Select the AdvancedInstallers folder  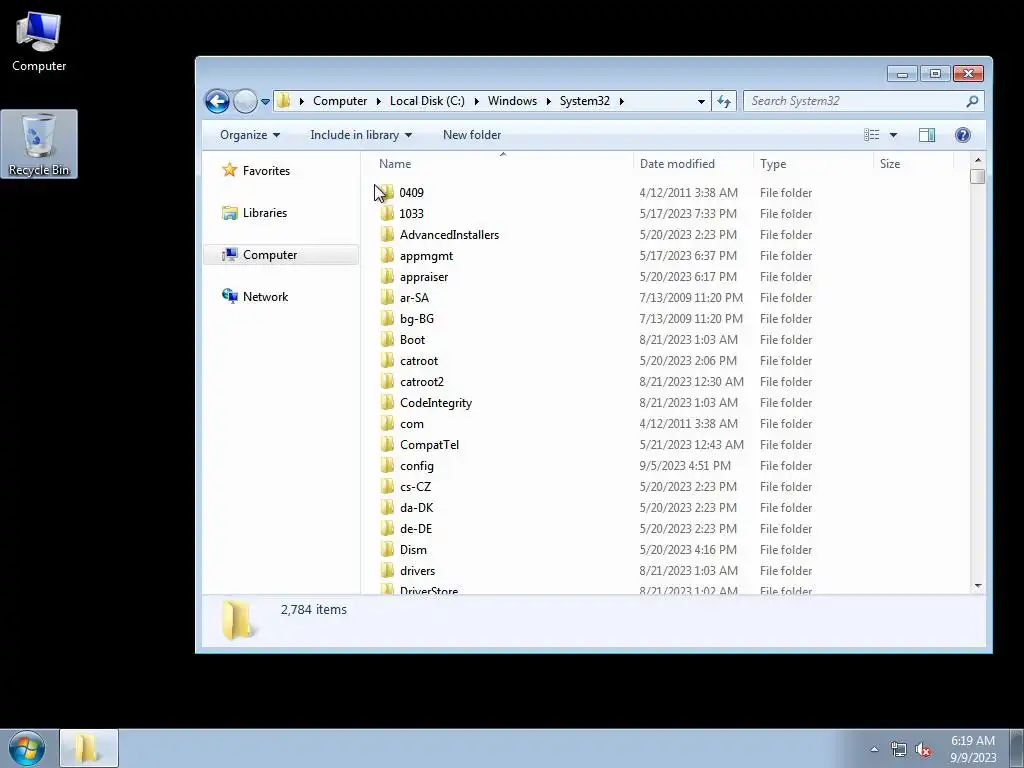[449, 234]
